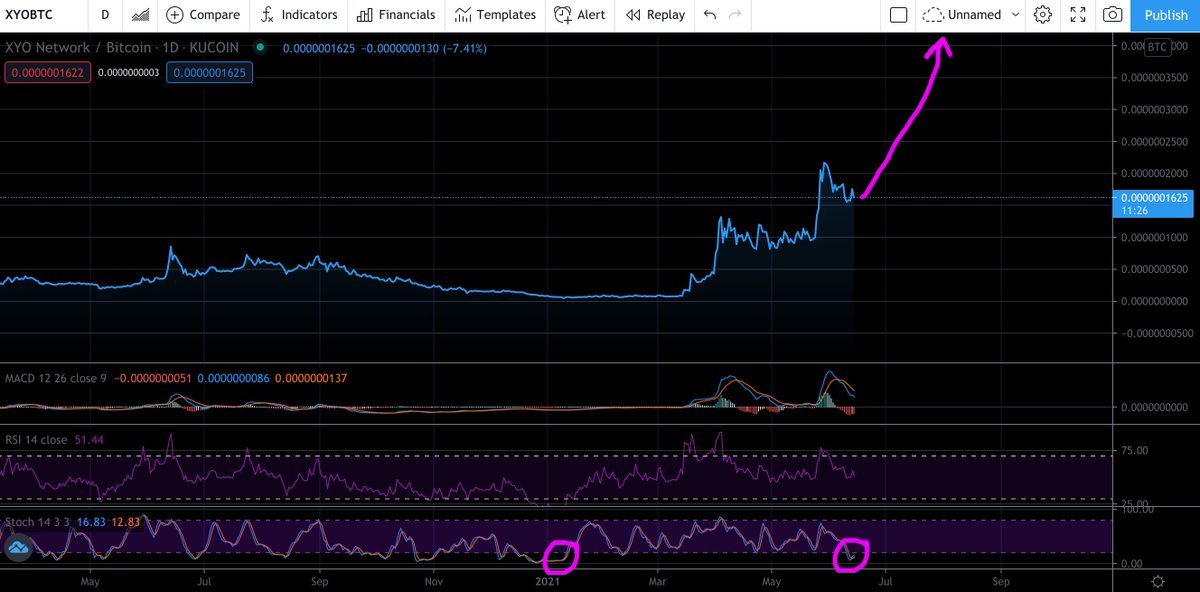The image size is (1200, 592).
Task: Open the Financials panel
Action: [x=396, y=15]
